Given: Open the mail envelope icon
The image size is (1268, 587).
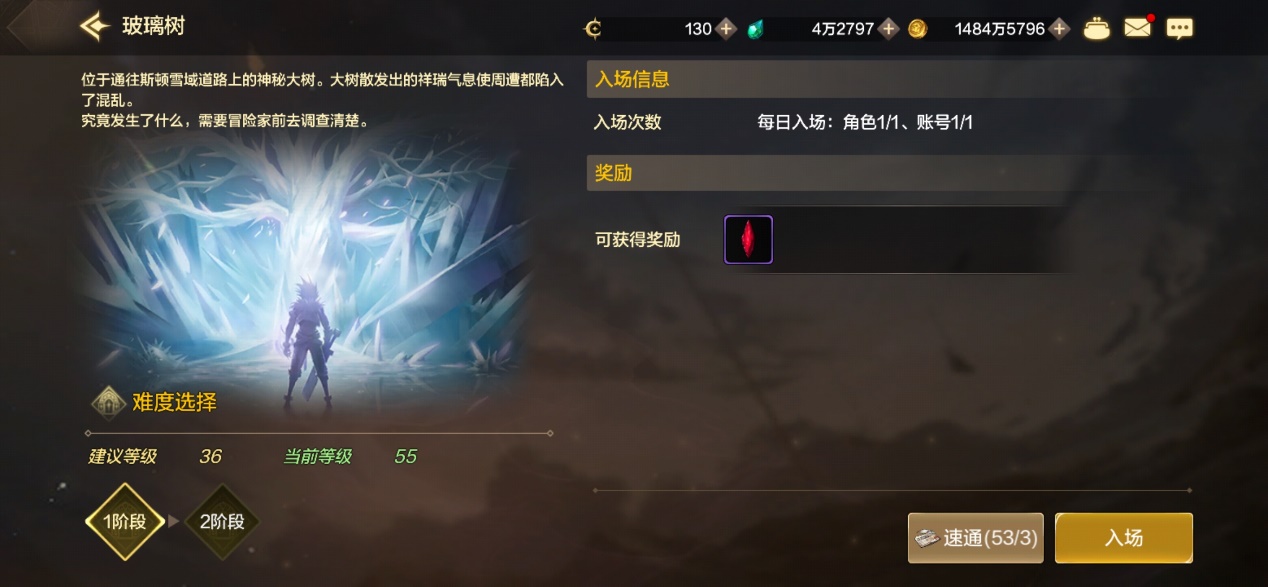Looking at the screenshot, I should click(x=1138, y=28).
